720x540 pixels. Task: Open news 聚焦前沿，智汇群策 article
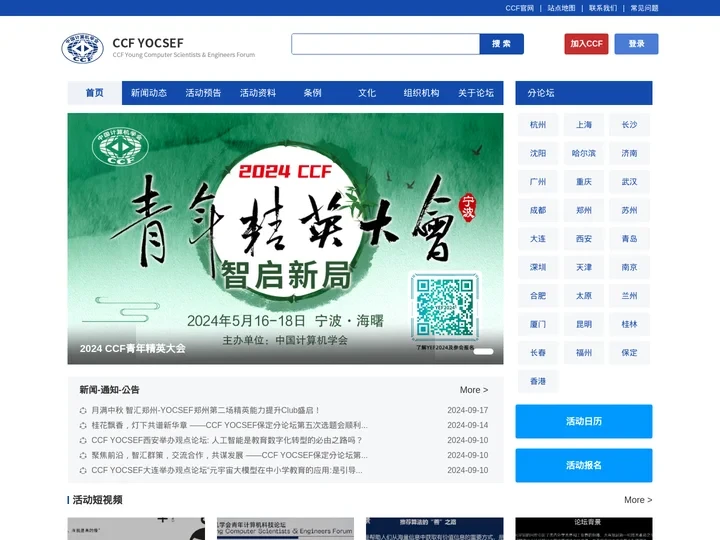pyautogui.click(x=229, y=456)
